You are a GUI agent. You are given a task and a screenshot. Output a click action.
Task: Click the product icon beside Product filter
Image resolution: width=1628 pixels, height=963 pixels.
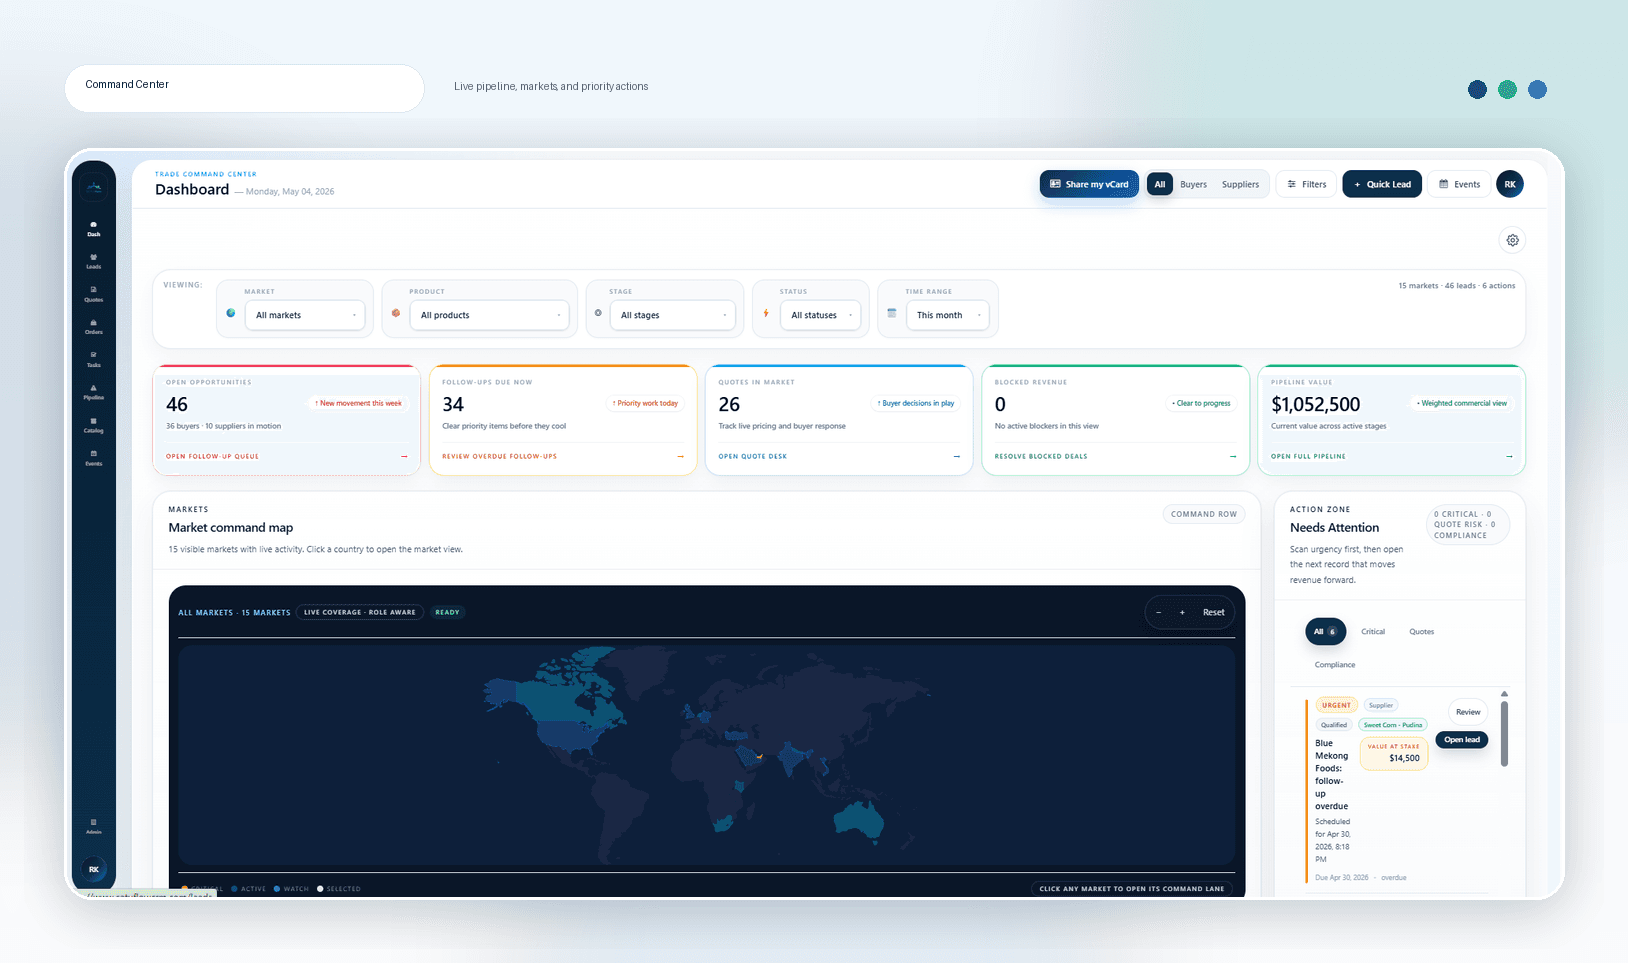[396, 313]
